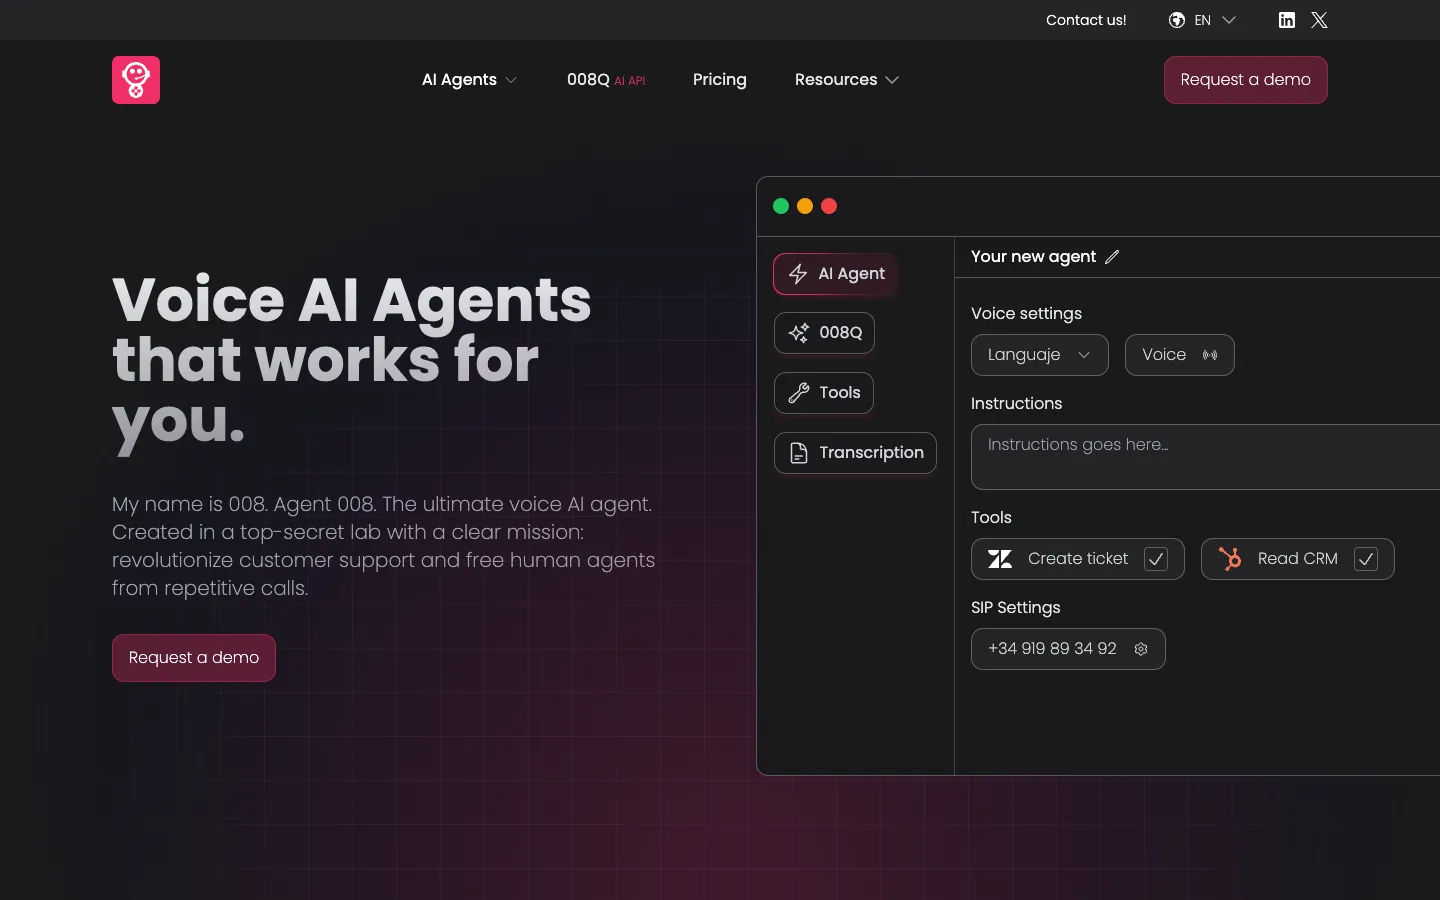The image size is (1440, 900).
Task: Click the Voice AI Agents headline
Action: [x=352, y=360]
